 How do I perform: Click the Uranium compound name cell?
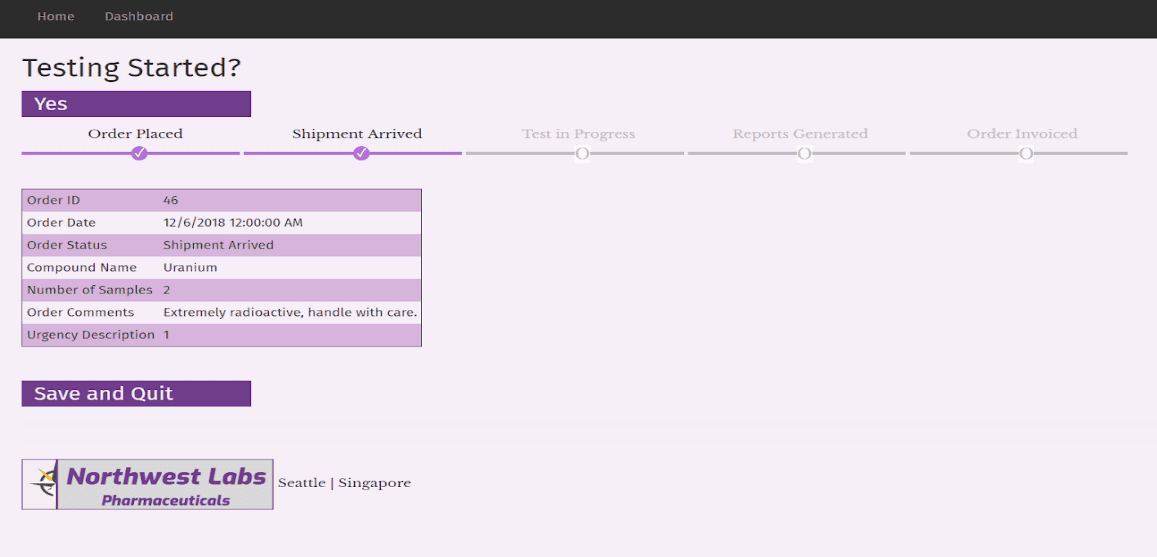tap(190, 268)
